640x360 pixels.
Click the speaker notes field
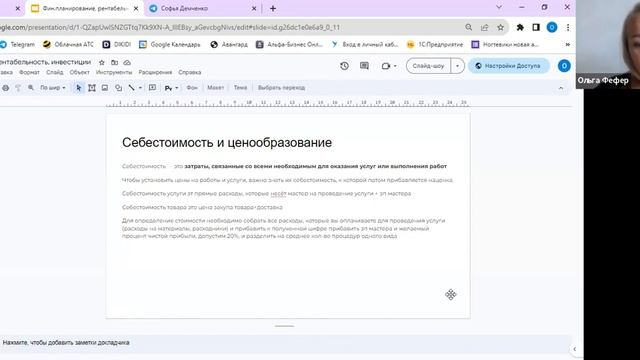tap(286, 342)
